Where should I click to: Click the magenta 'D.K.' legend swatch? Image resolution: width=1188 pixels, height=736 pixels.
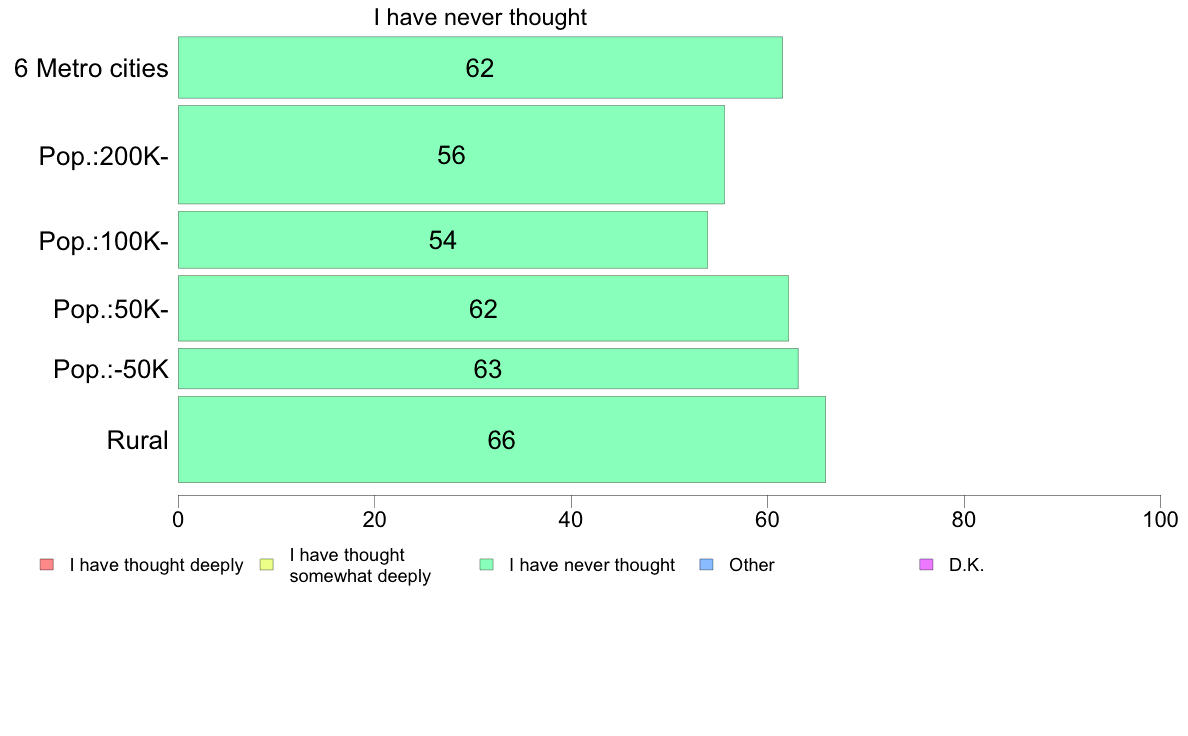click(x=926, y=565)
